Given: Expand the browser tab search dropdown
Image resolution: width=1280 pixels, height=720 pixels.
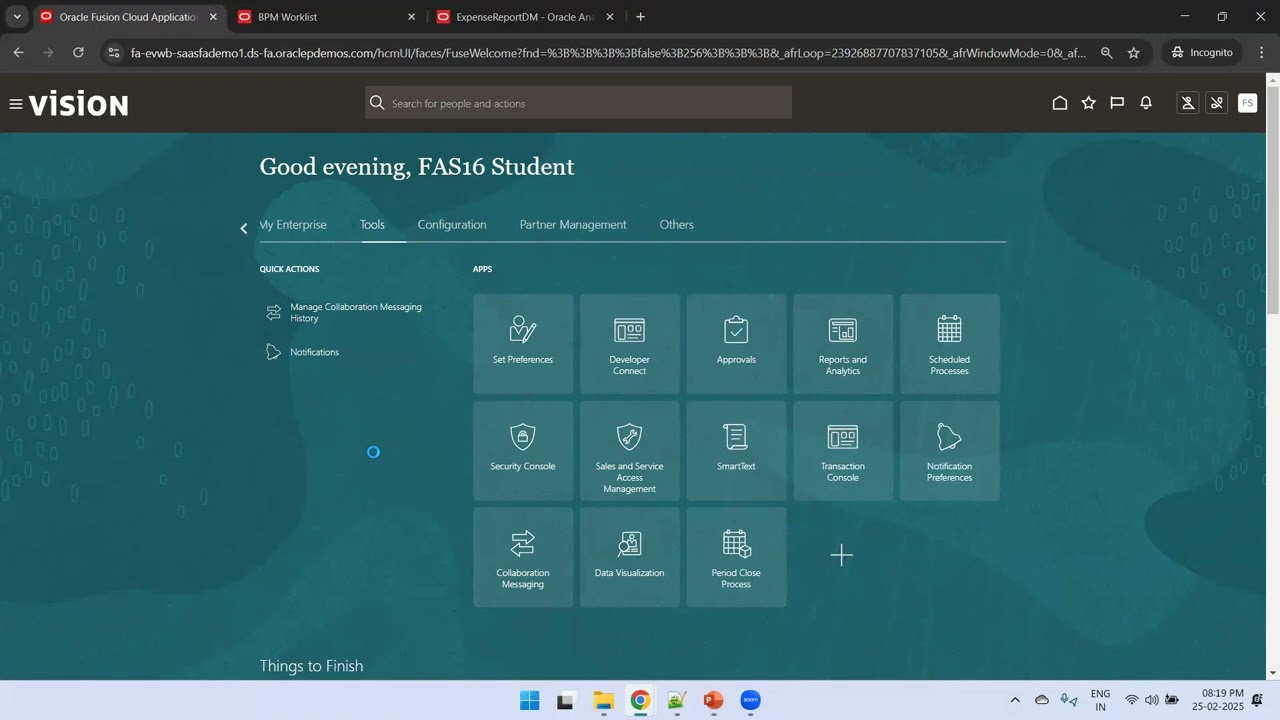Looking at the screenshot, I should coord(17,17).
